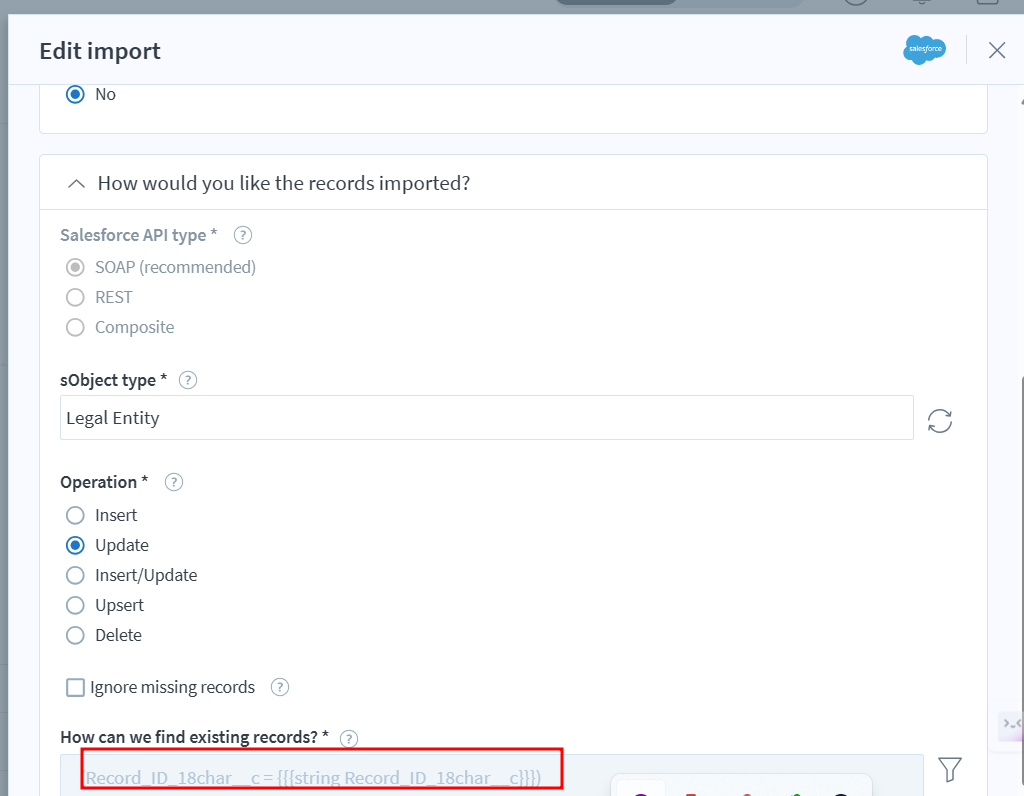This screenshot has height=796, width=1024.
Task: Open the filter icon for record lookup
Action: (950, 769)
